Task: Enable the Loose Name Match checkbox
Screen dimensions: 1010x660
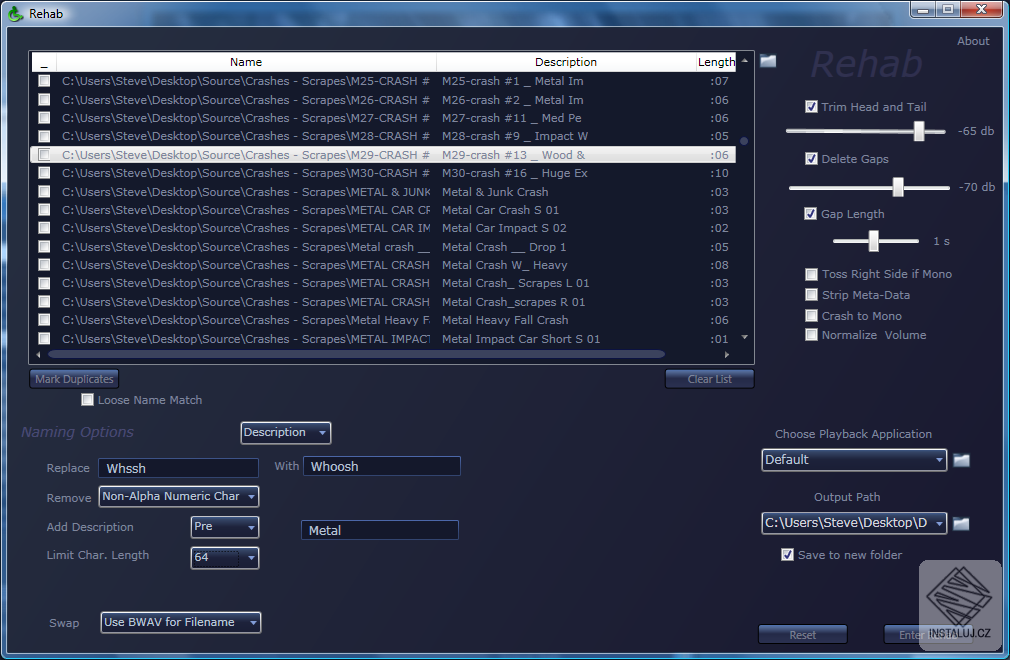Action: (x=88, y=400)
